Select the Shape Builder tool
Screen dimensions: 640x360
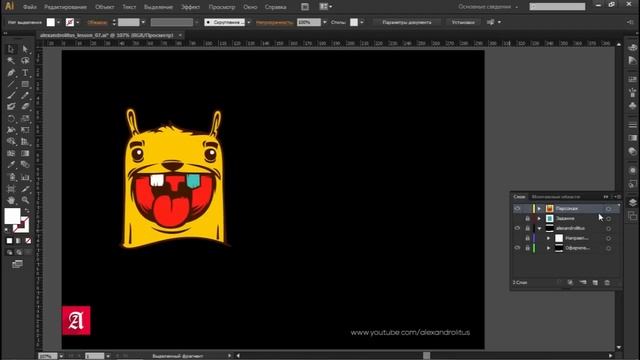[x=11, y=142]
